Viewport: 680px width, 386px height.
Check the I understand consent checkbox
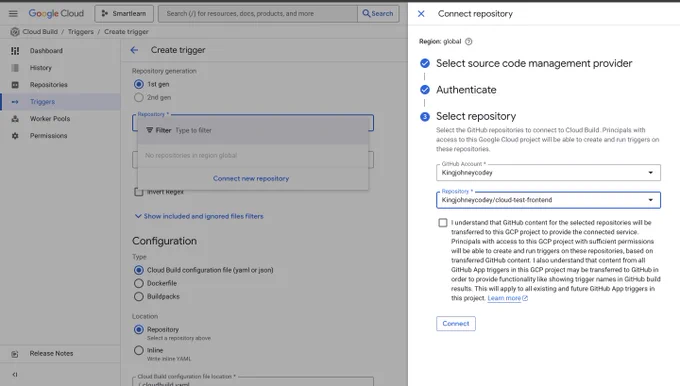pyautogui.click(x=443, y=223)
